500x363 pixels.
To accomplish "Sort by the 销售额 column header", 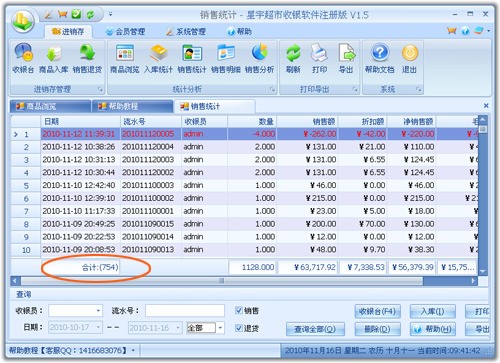I will tap(307, 121).
